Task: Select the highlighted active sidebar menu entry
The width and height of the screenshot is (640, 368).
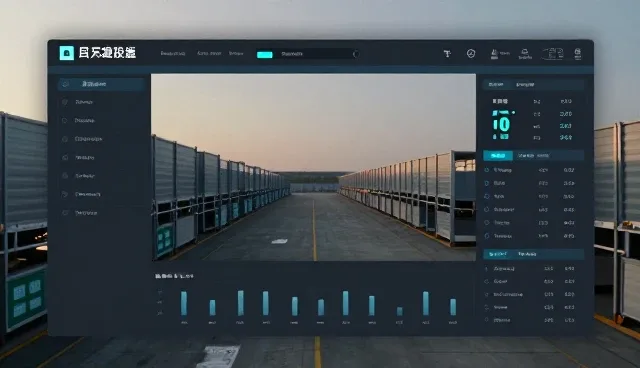Action: coord(102,84)
